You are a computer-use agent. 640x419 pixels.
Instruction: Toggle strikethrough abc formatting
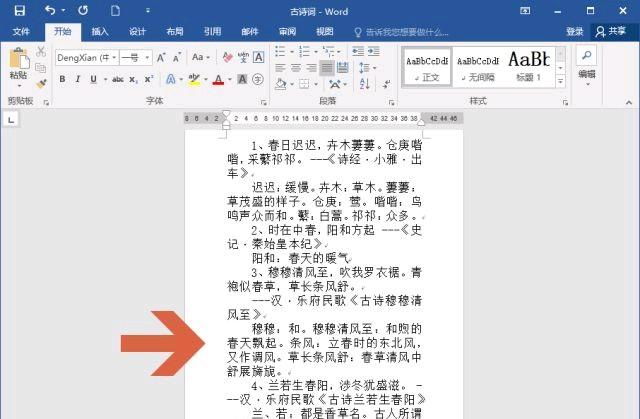pos(118,79)
